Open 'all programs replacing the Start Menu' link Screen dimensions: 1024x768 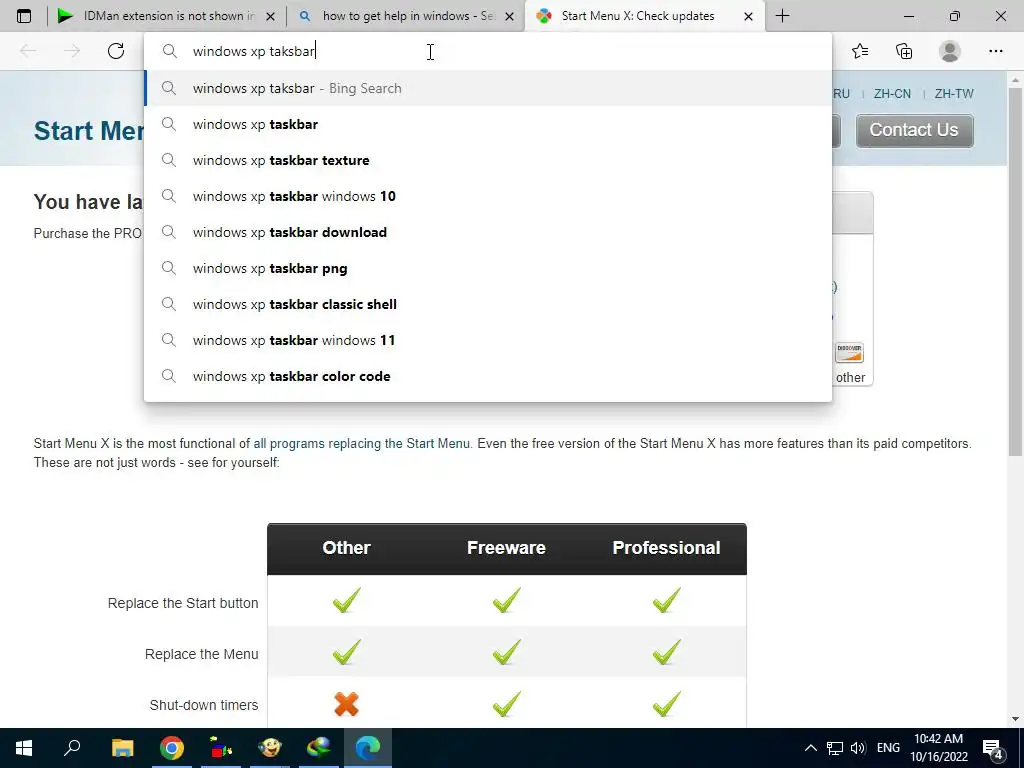[362, 443]
